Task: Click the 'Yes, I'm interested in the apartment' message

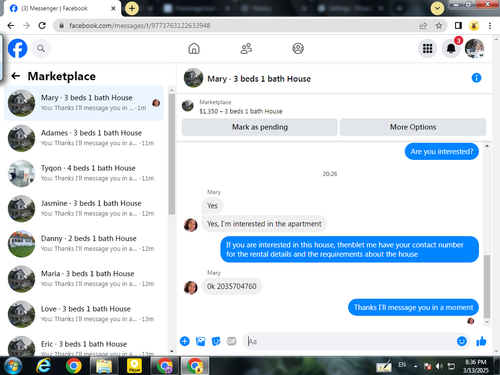Action: [264, 224]
